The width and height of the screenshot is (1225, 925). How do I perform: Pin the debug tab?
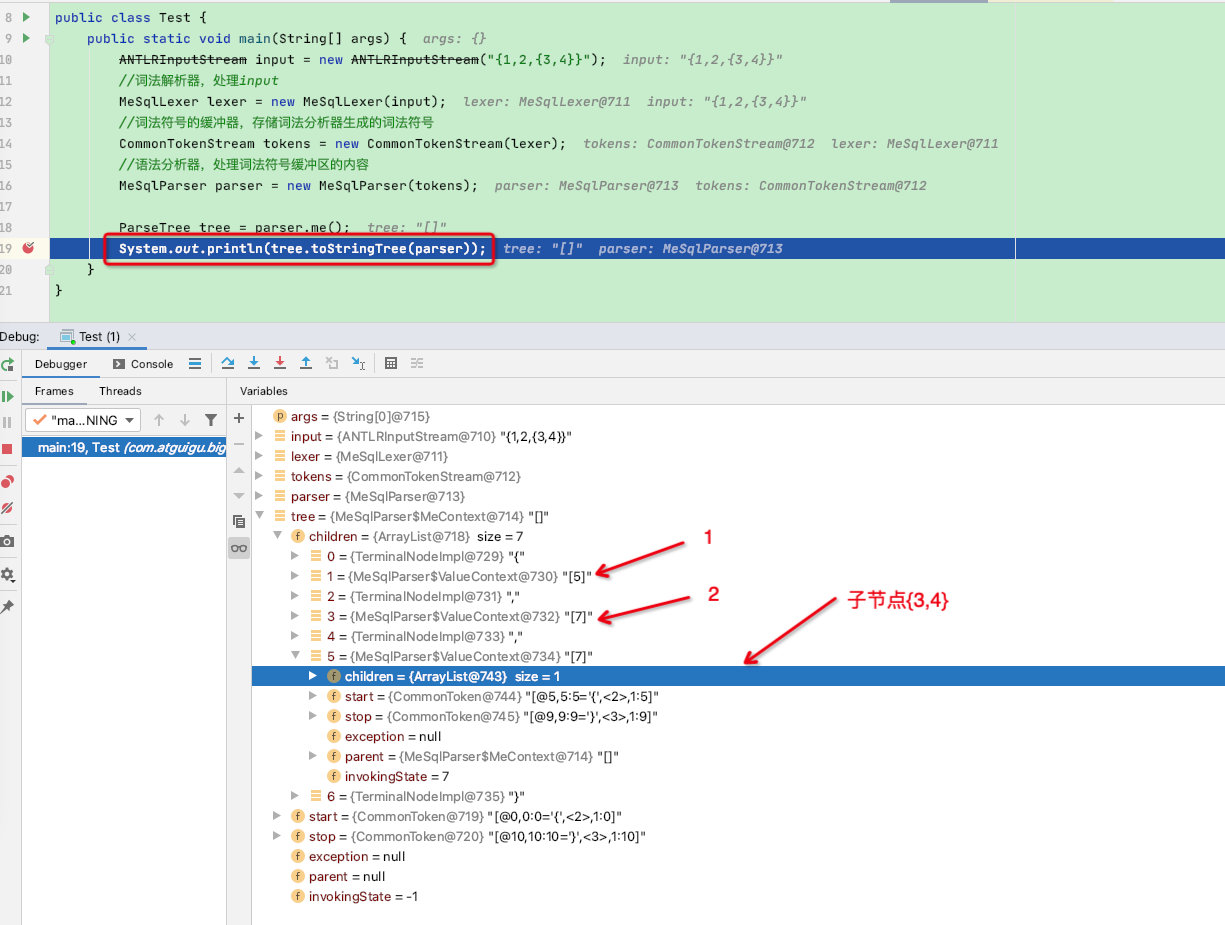(x=7, y=607)
